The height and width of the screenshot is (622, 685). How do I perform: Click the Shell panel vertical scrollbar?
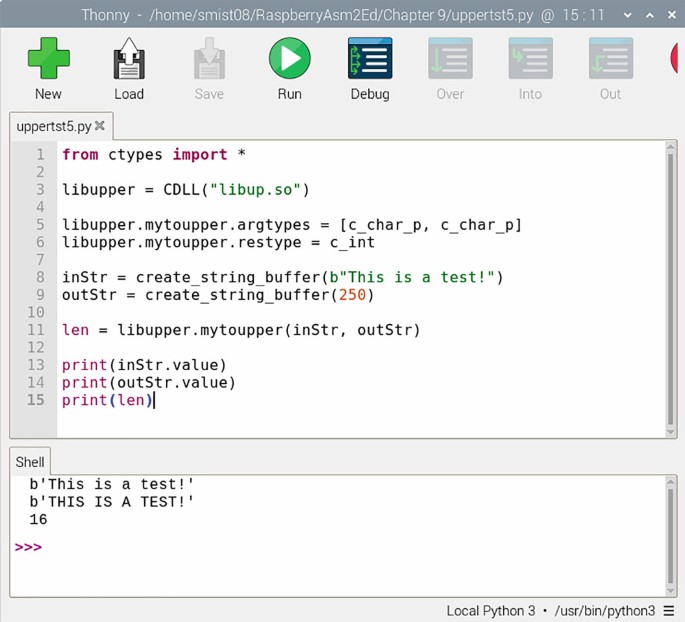(x=670, y=535)
